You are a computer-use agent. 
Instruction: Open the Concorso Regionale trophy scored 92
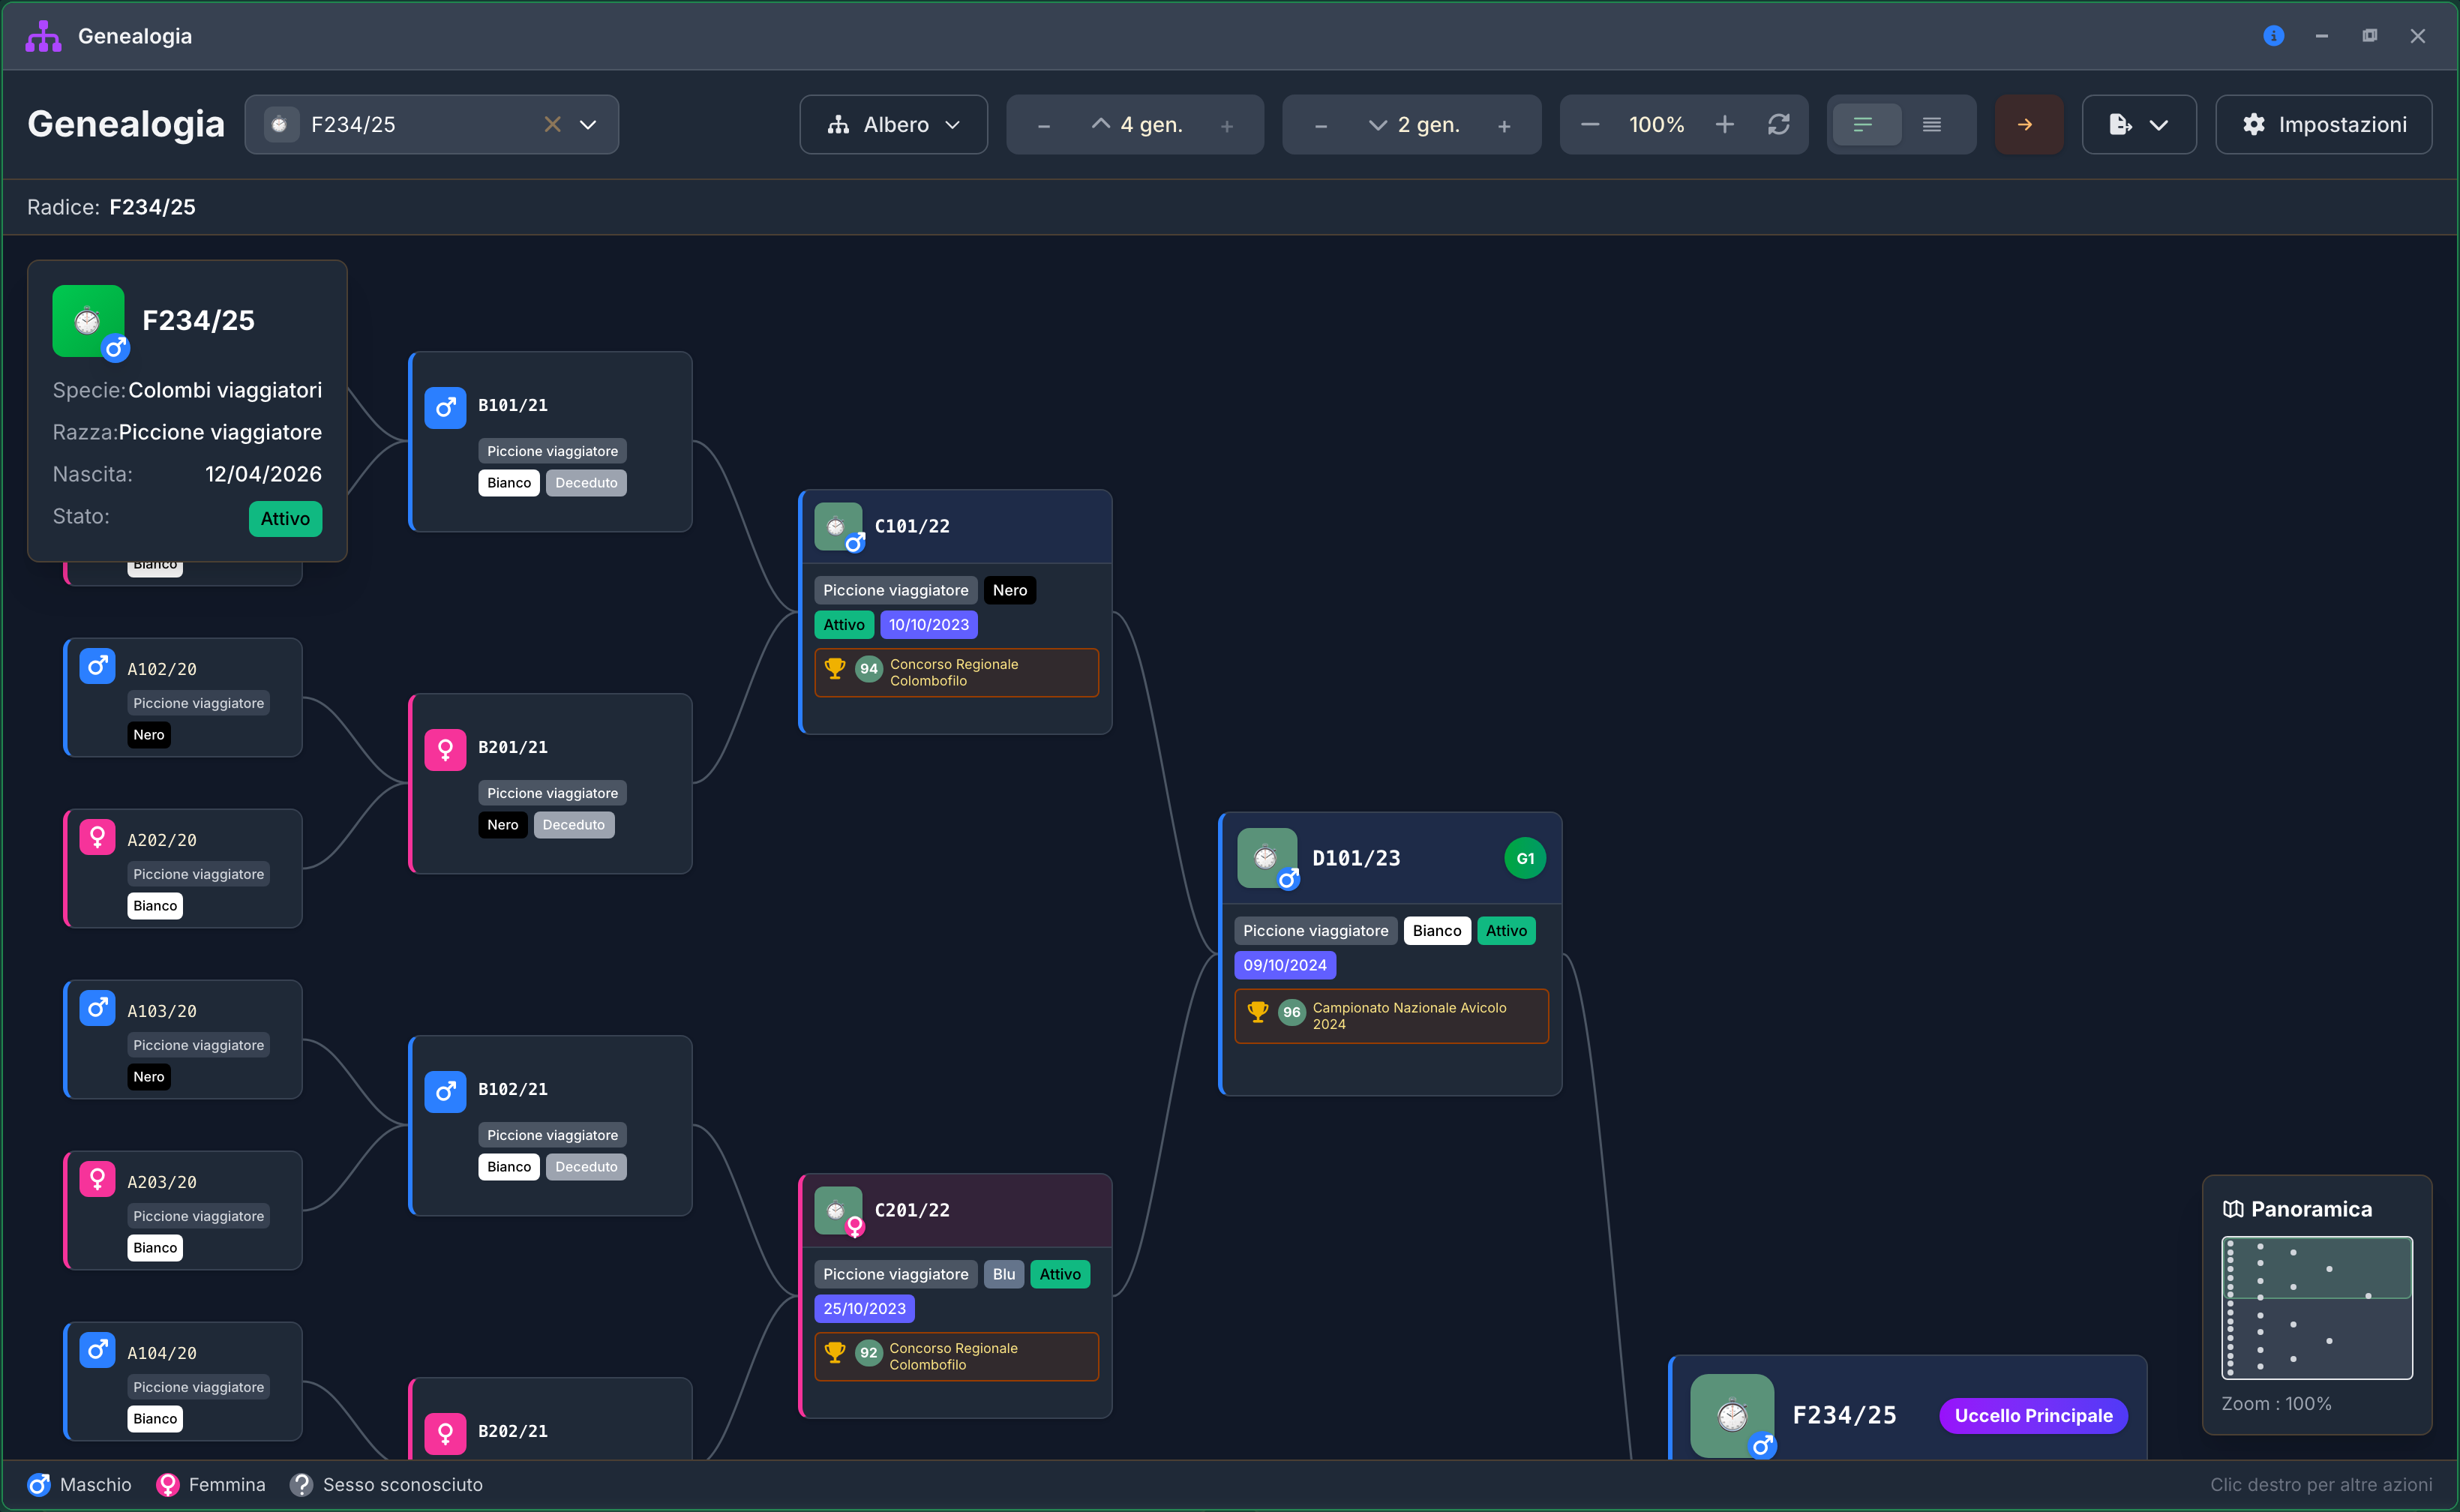[956, 1356]
